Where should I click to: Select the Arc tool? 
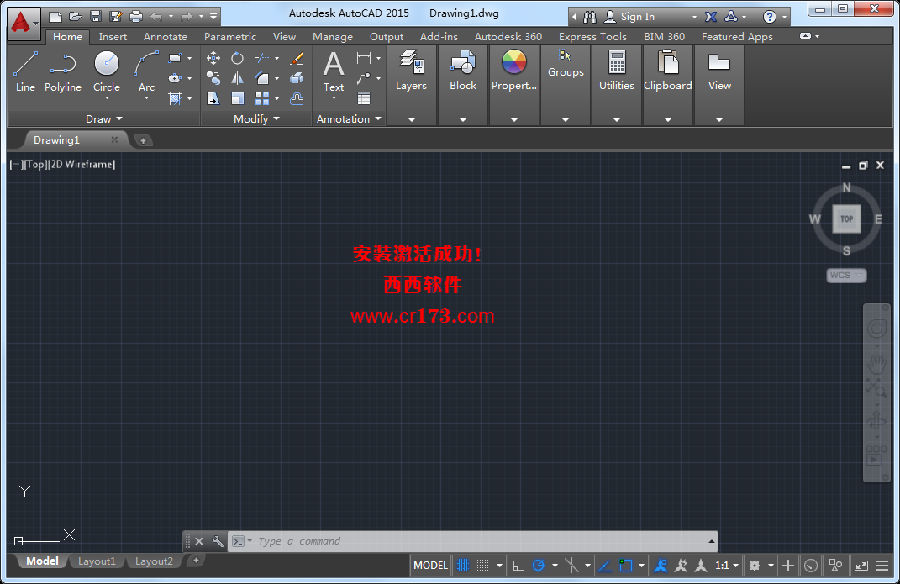click(x=146, y=71)
